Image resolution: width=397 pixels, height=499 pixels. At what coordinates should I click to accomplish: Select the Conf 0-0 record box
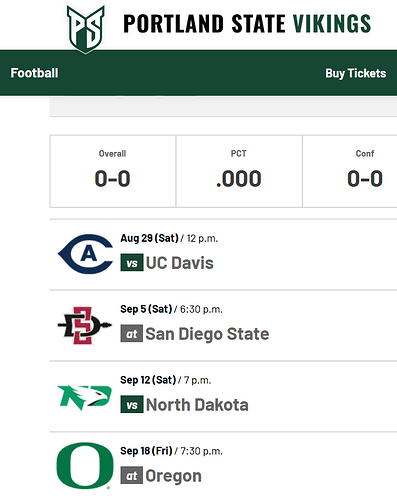pyautogui.click(x=350, y=171)
